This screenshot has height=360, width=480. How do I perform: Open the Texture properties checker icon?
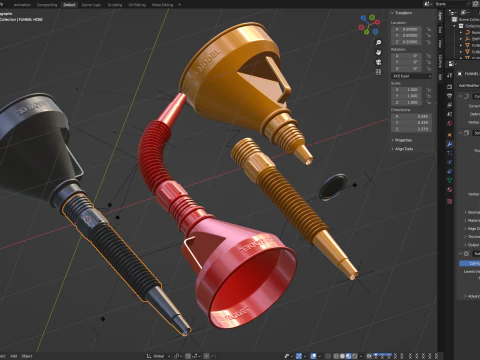449,201
